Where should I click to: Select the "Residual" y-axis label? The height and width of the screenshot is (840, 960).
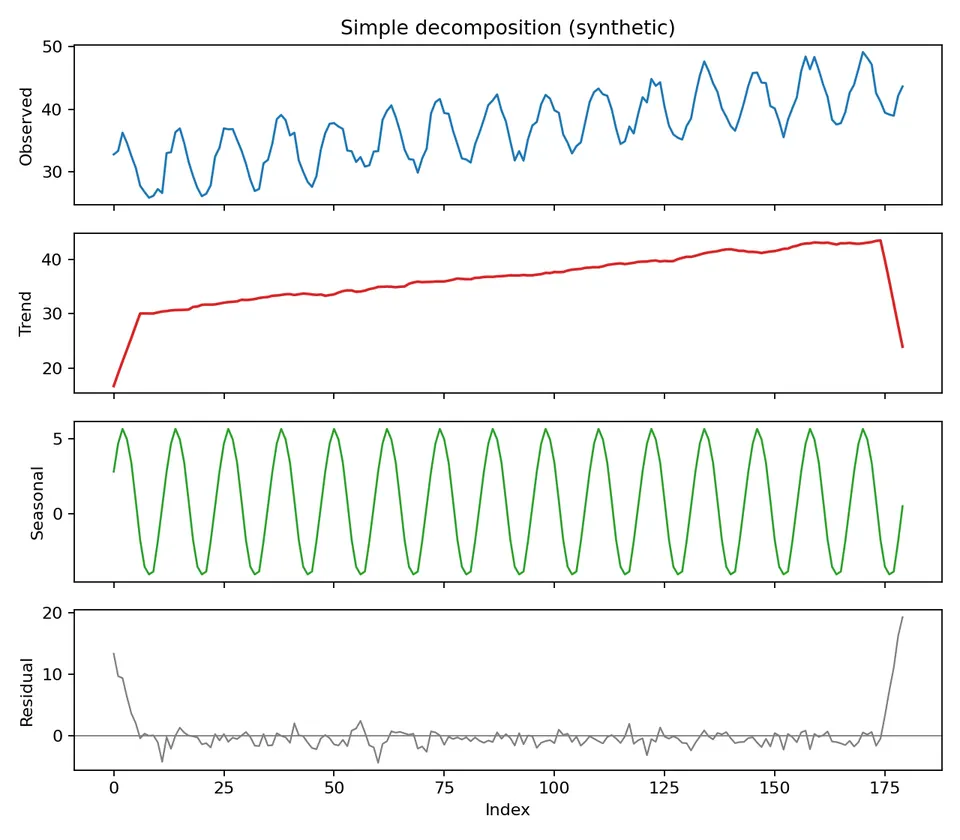click(26, 692)
